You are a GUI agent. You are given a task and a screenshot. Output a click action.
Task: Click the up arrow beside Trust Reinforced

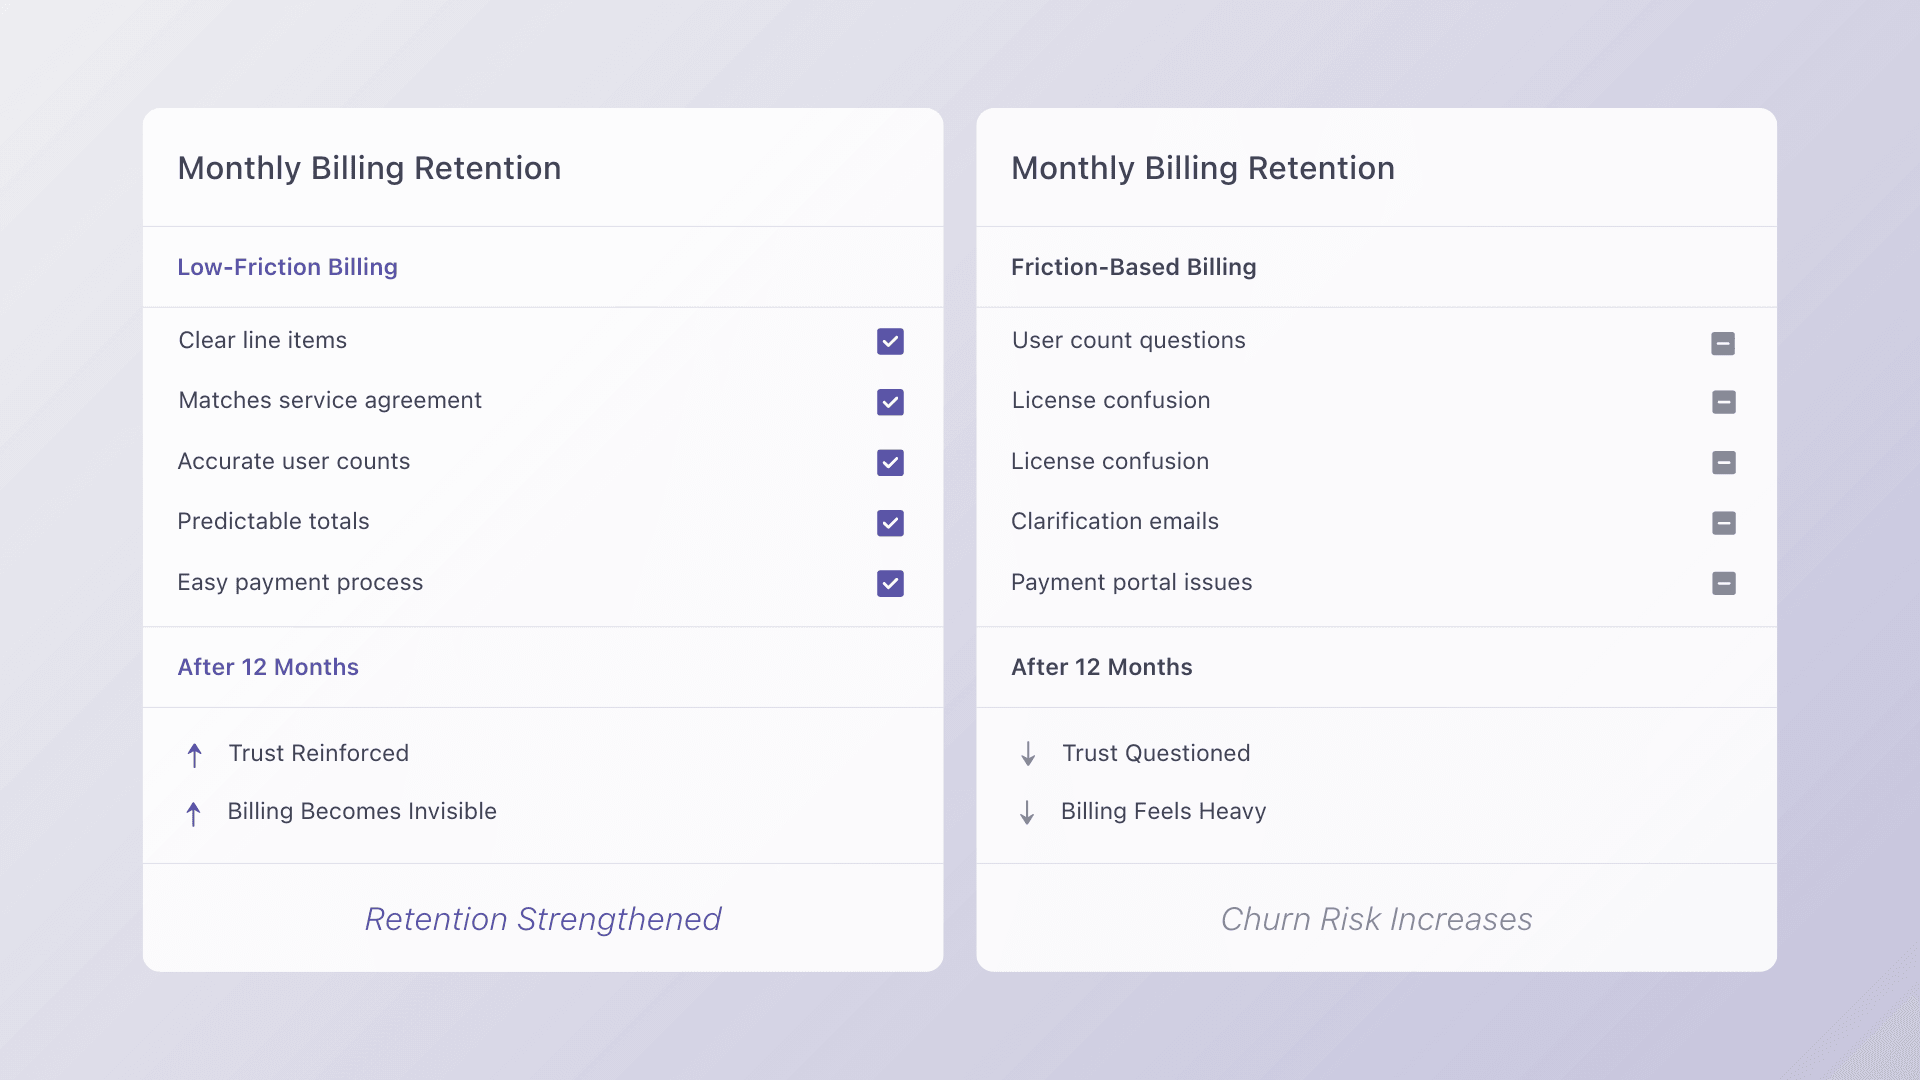point(195,755)
